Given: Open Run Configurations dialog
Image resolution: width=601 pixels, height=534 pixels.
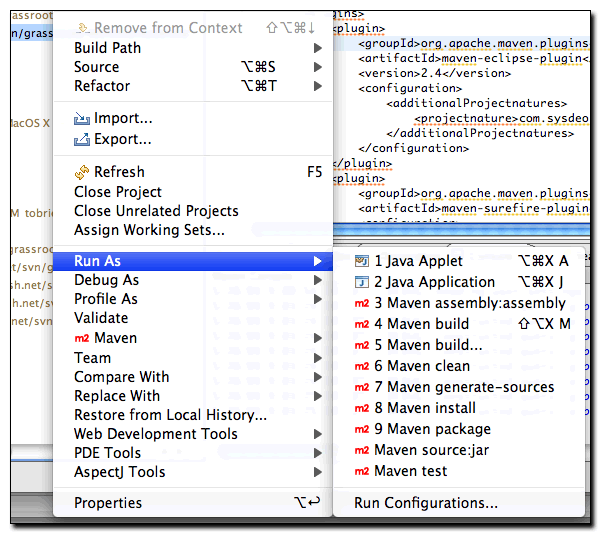Looking at the screenshot, I should pyautogui.click(x=426, y=503).
